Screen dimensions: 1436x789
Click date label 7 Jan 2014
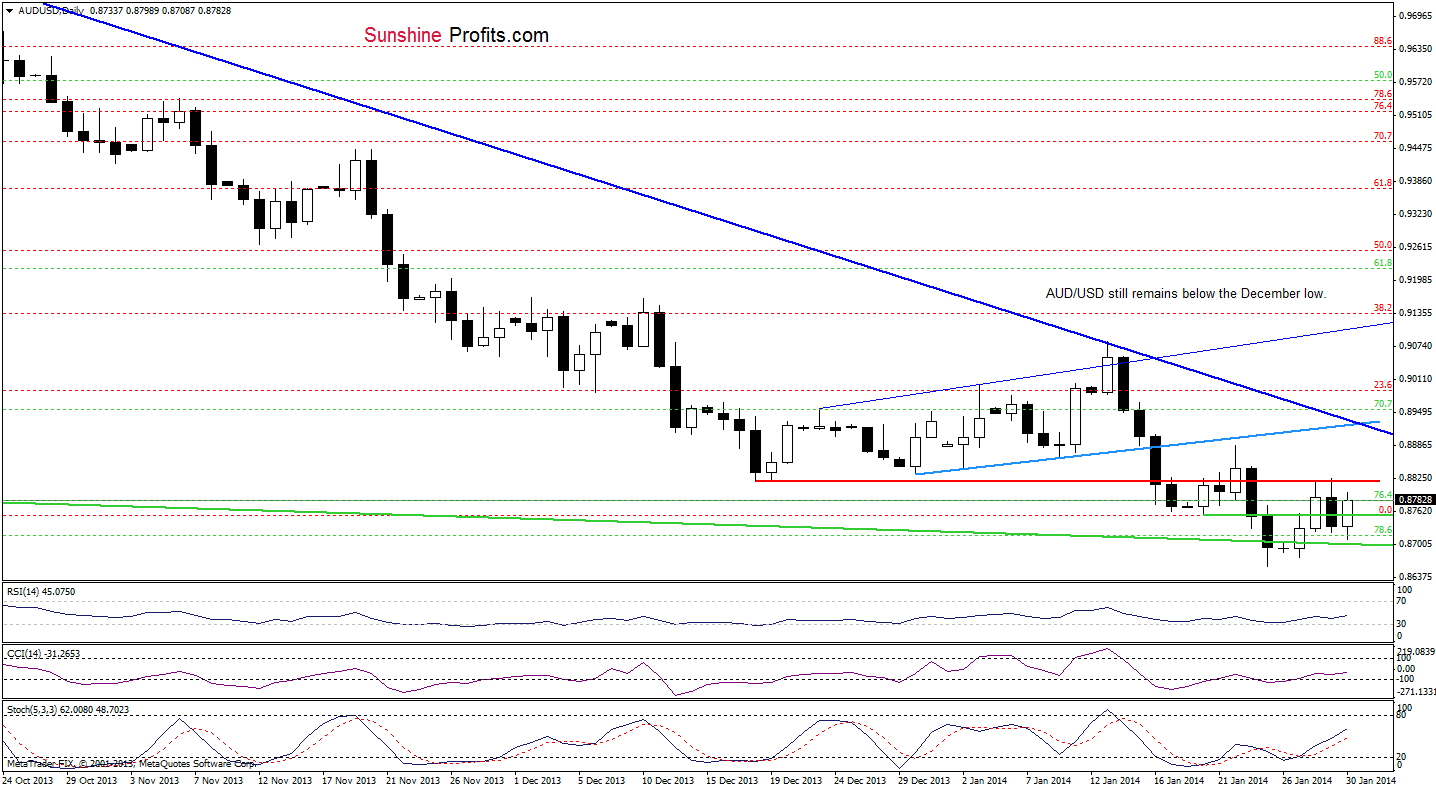1050,778
